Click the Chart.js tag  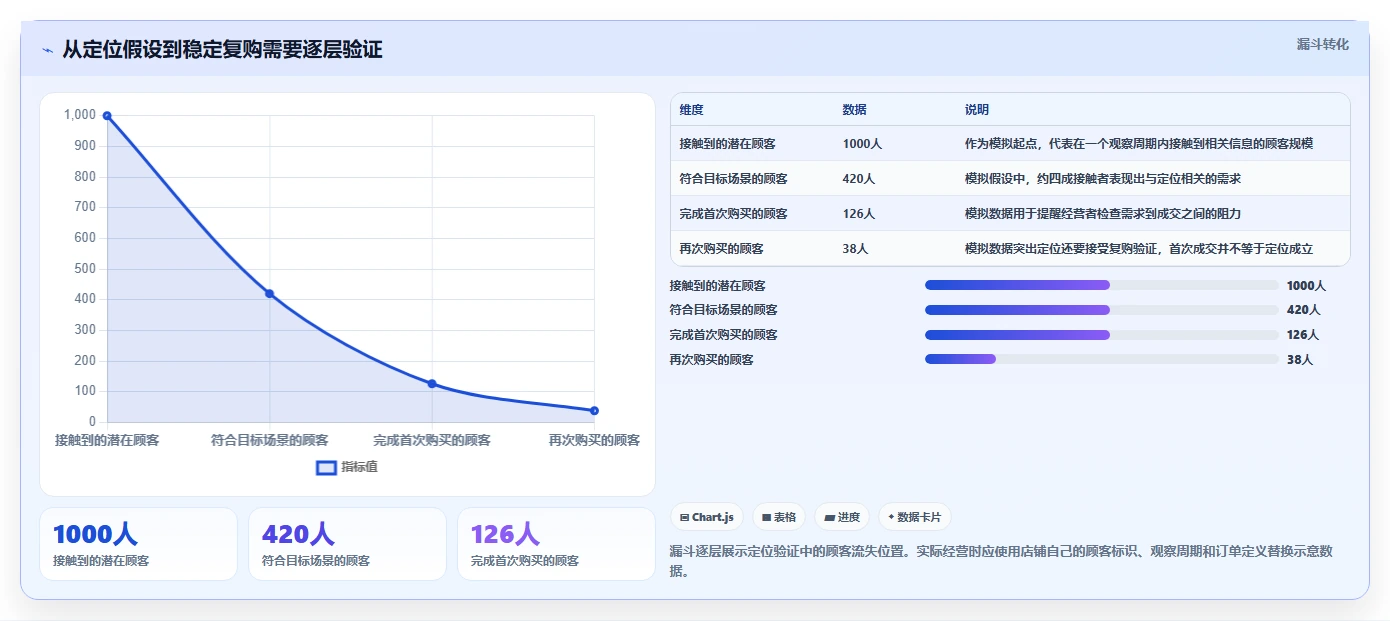click(707, 517)
